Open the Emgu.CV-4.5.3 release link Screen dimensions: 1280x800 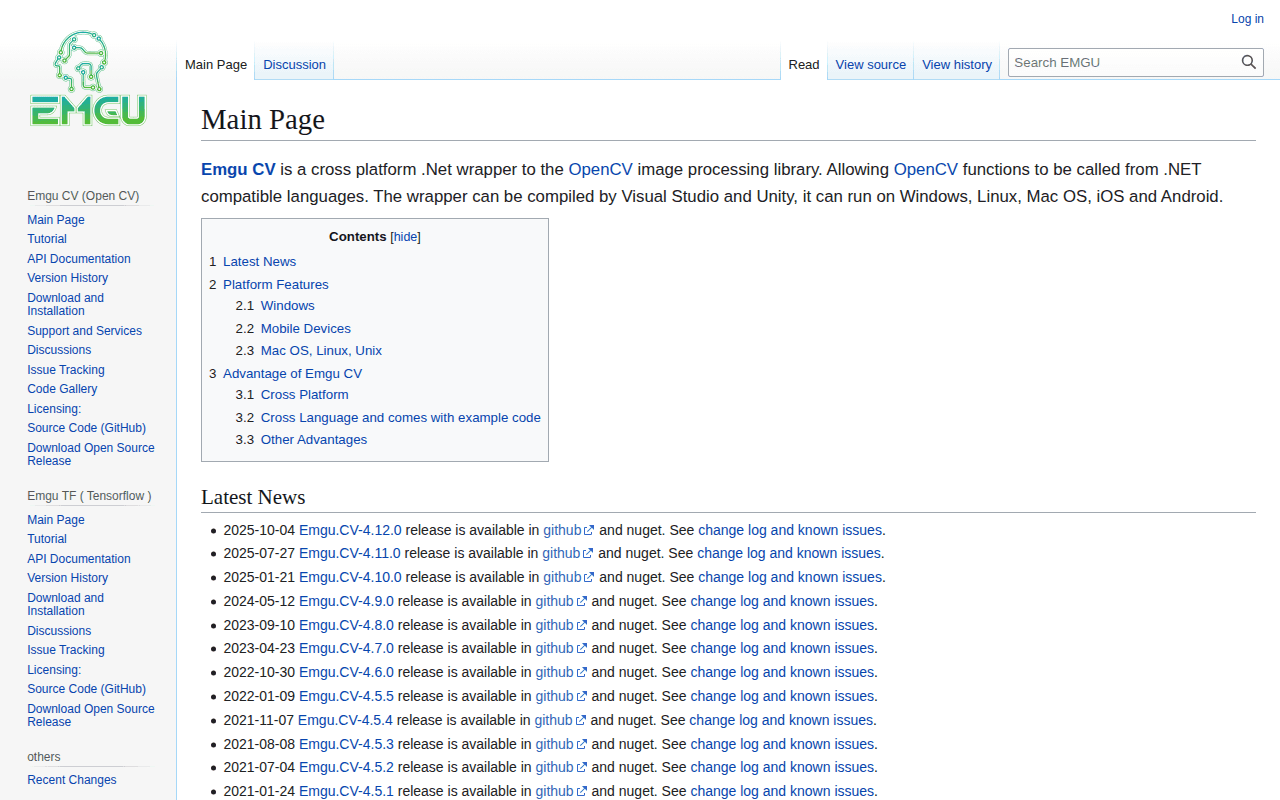pyautogui.click(x=346, y=744)
